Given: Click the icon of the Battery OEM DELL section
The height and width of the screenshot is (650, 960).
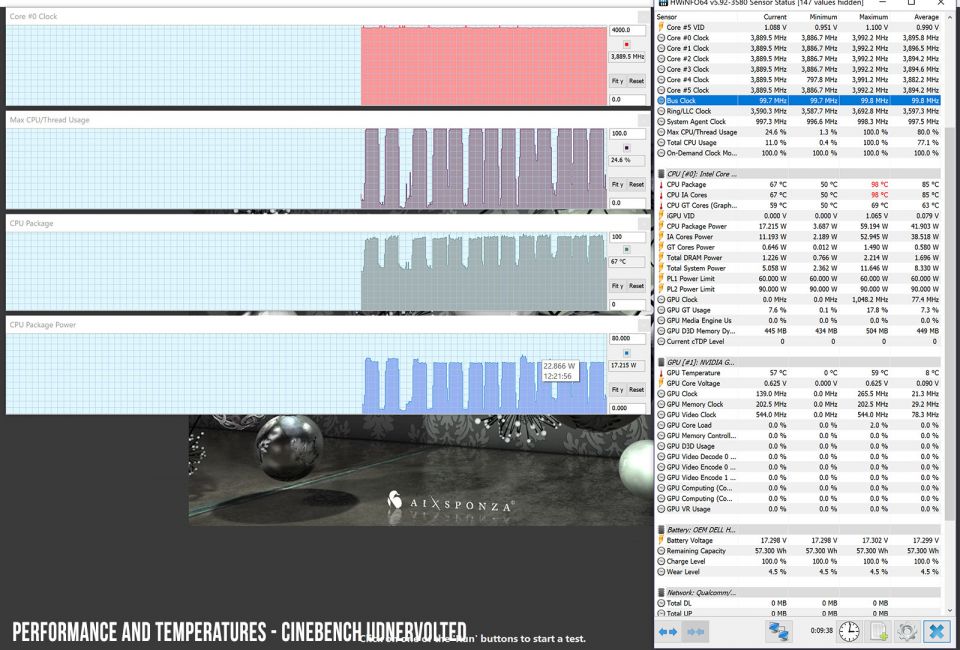Looking at the screenshot, I should [661, 530].
